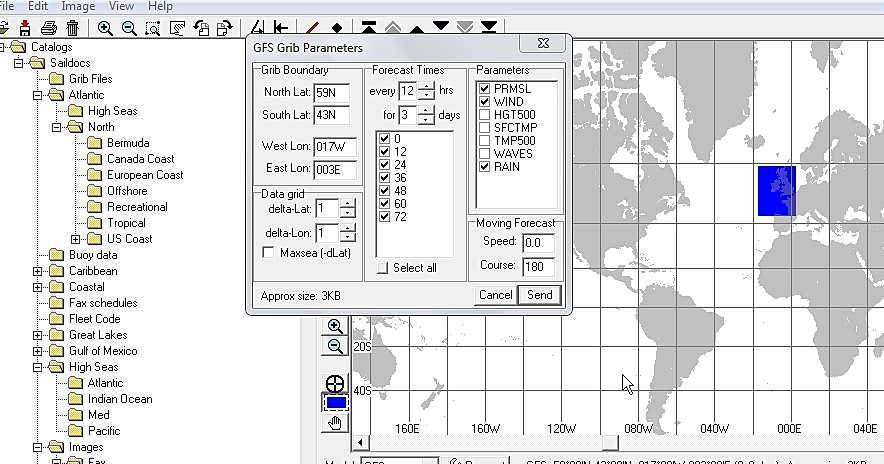Image resolution: width=884 pixels, height=464 pixels.
Task: Select the crosshair target map tool
Action: 335,383
